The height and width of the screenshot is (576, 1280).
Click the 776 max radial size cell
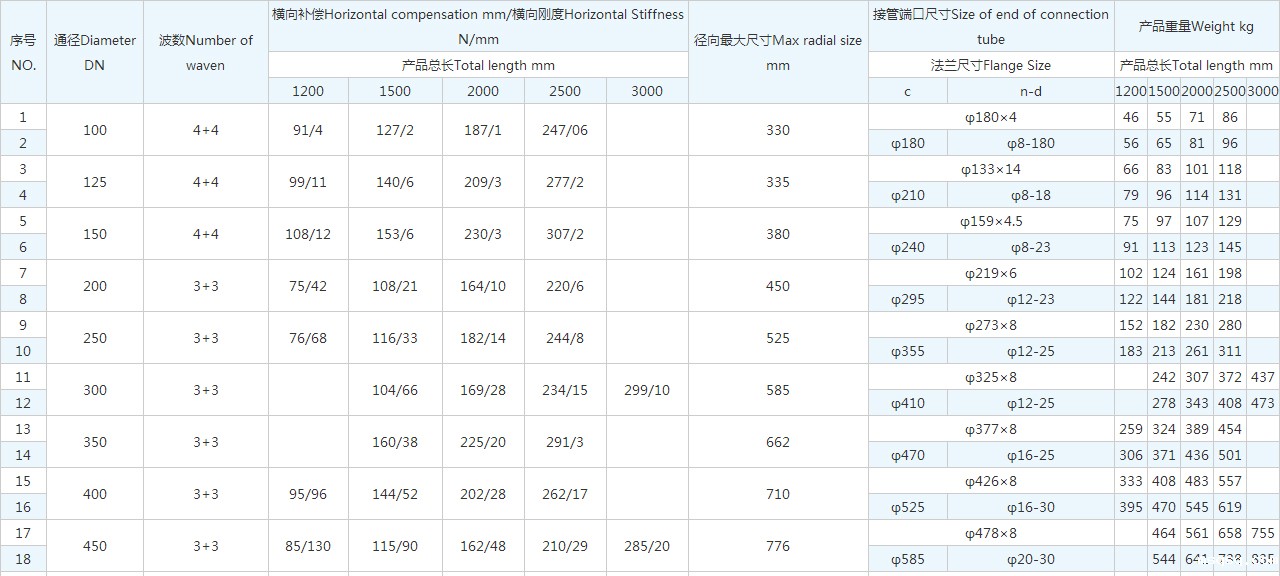point(777,546)
